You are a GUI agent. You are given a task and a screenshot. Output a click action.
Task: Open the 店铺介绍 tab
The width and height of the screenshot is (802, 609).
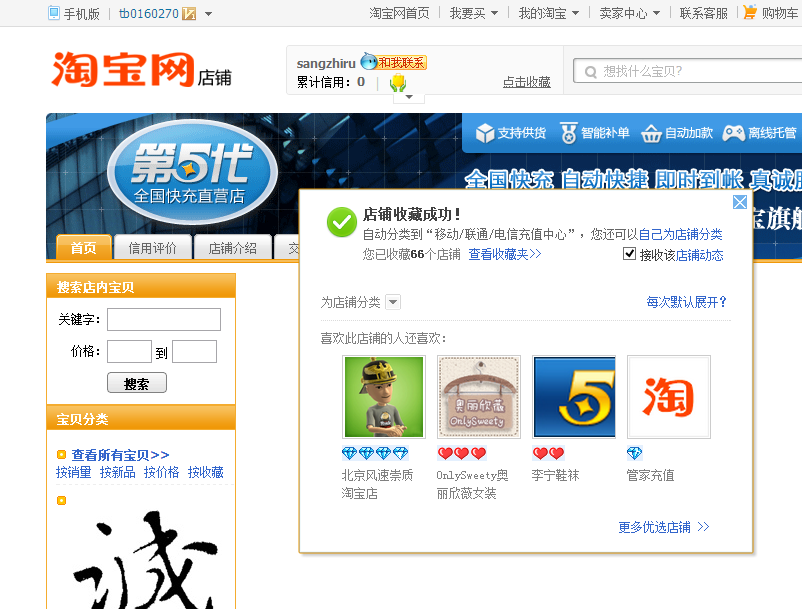233,247
